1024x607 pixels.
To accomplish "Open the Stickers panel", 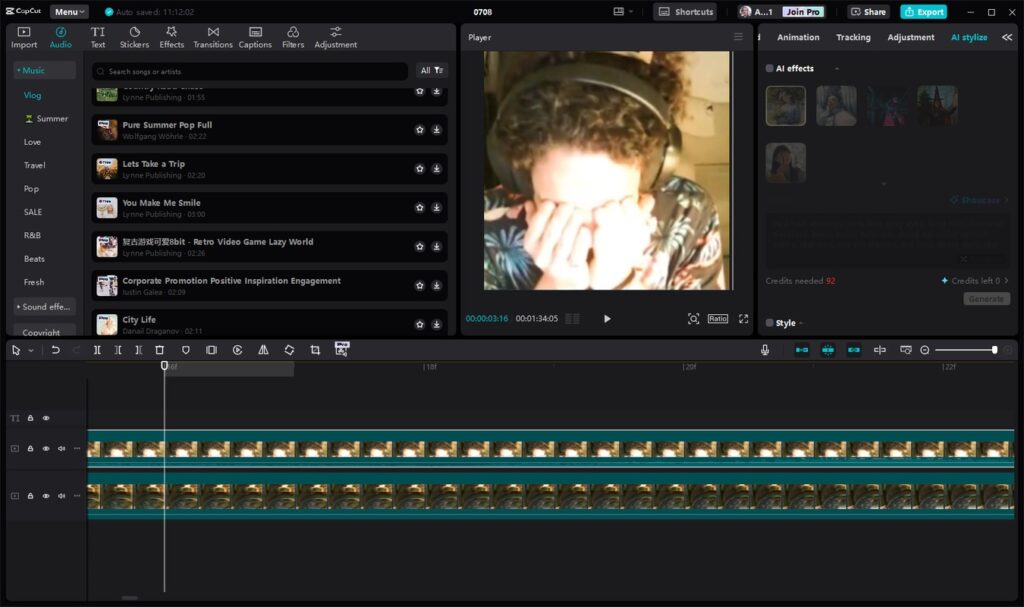I will (x=134, y=37).
